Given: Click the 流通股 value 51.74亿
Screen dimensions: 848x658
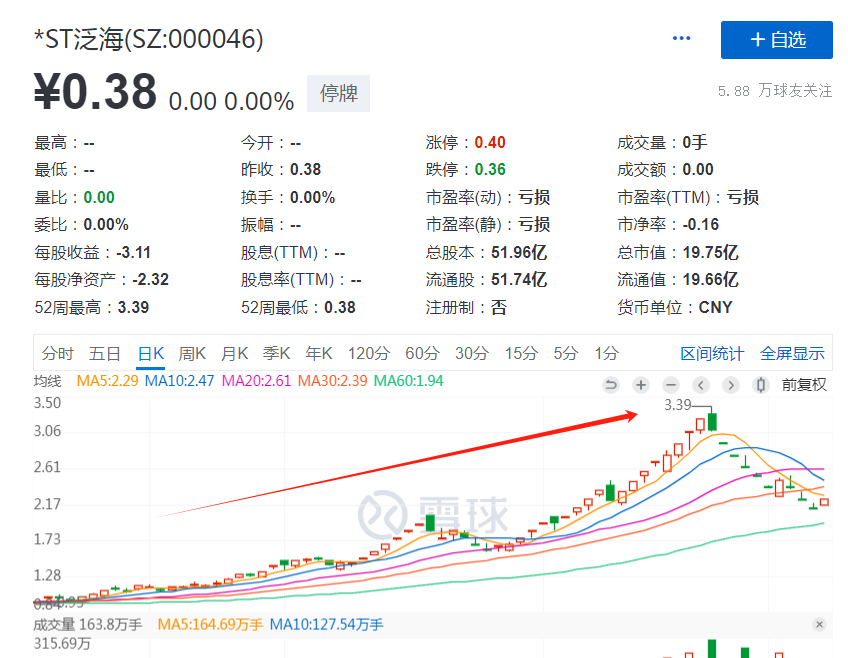Looking at the screenshot, I should coord(519,280).
